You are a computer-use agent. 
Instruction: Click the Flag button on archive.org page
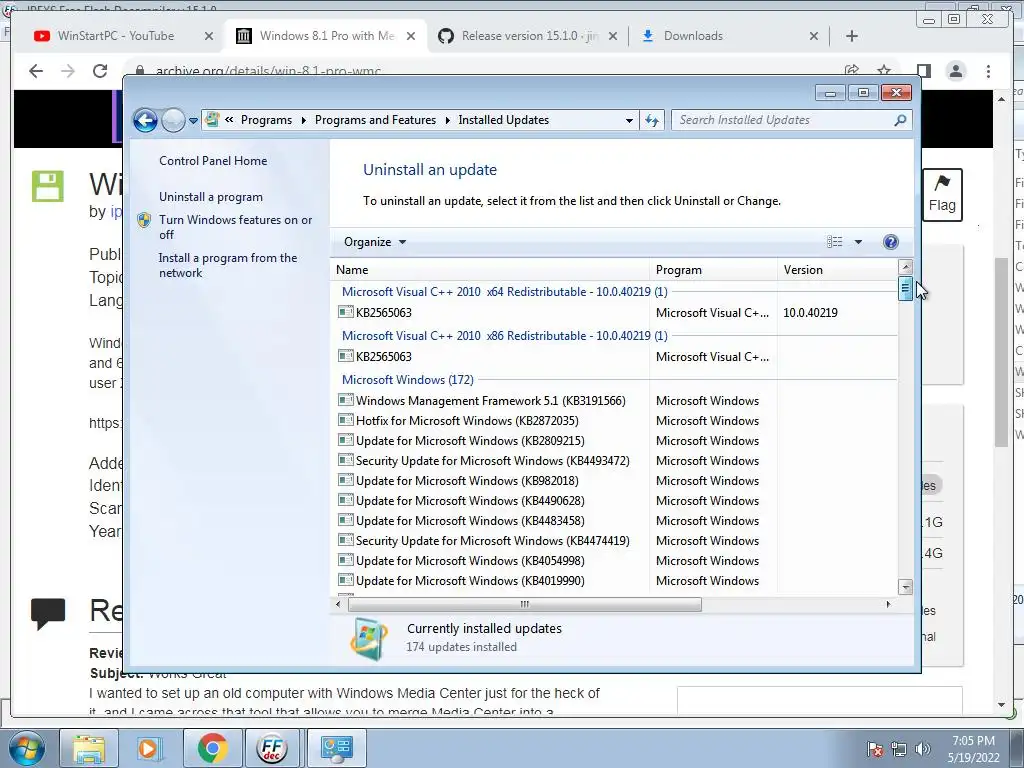click(942, 195)
